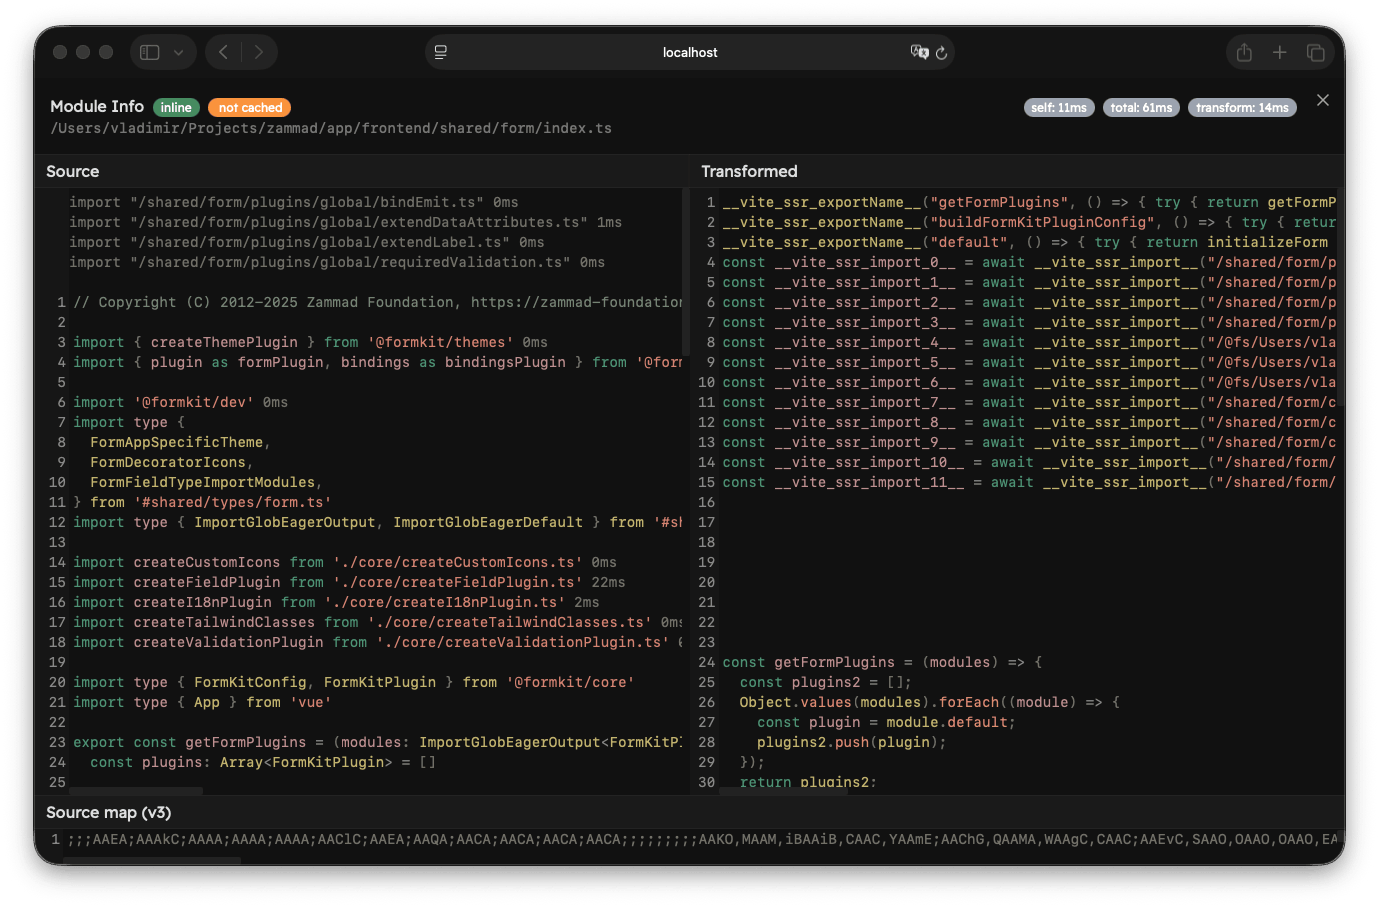Open a new tab with the plus icon
1379x907 pixels.
tap(1280, 52)
